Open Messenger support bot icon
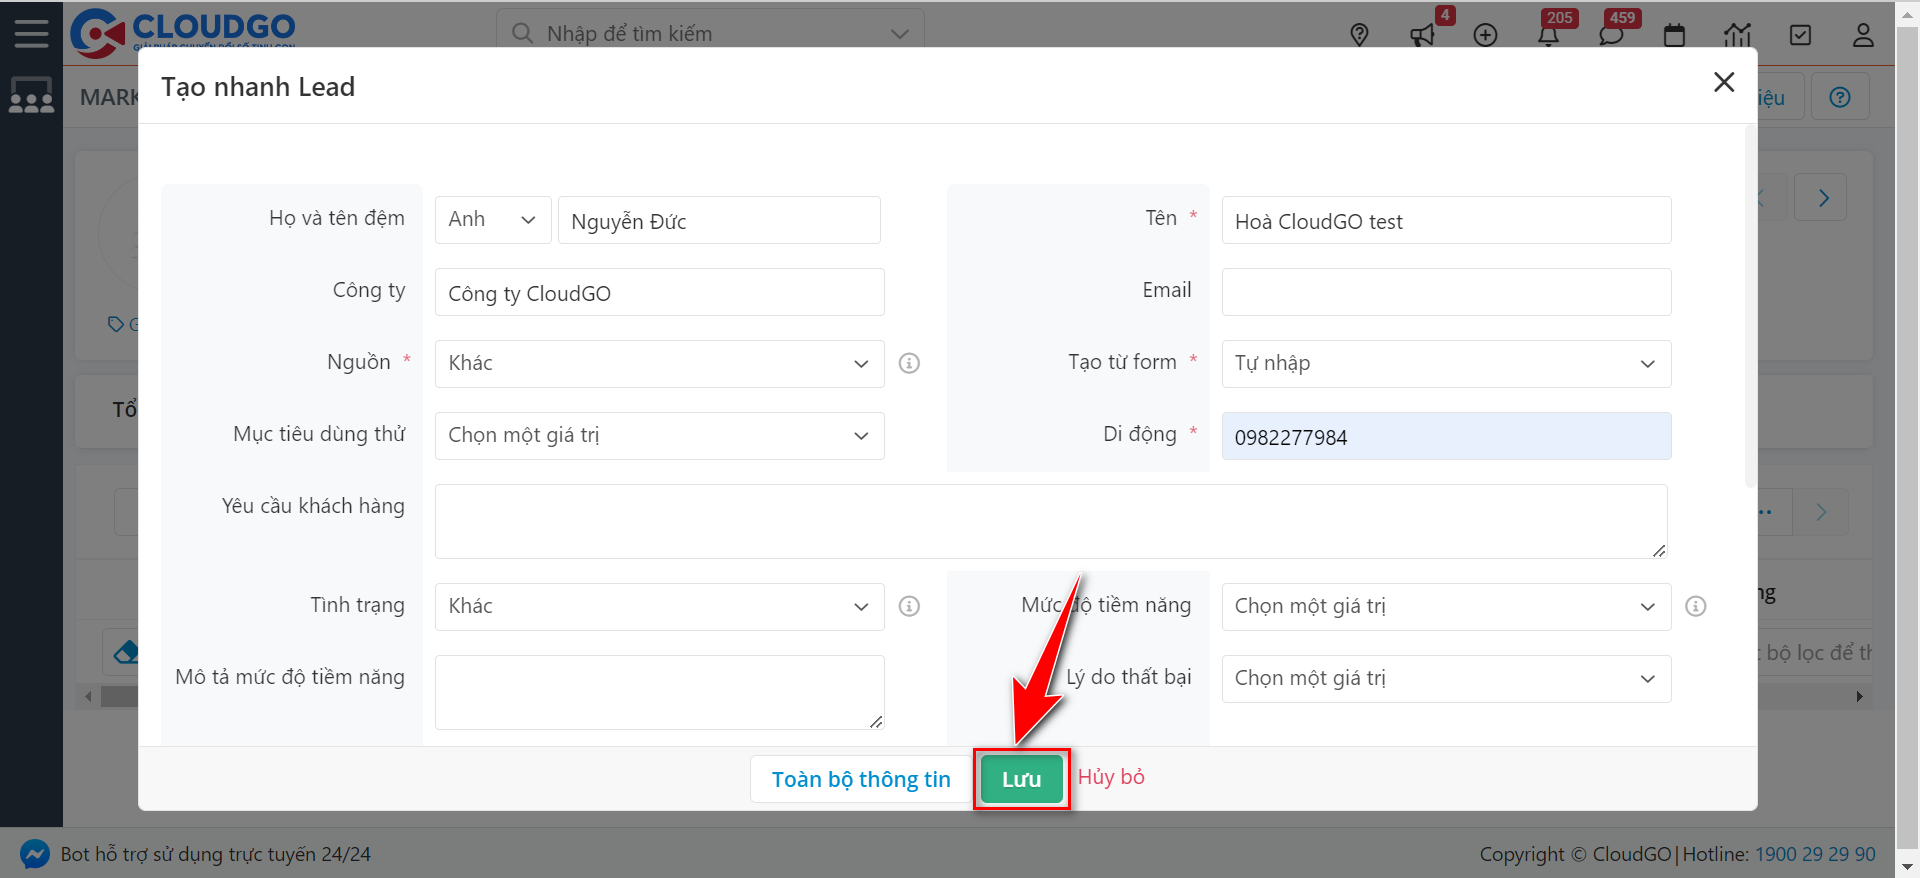Screen dimensions: 1920x878 click(x=34, y=854)
